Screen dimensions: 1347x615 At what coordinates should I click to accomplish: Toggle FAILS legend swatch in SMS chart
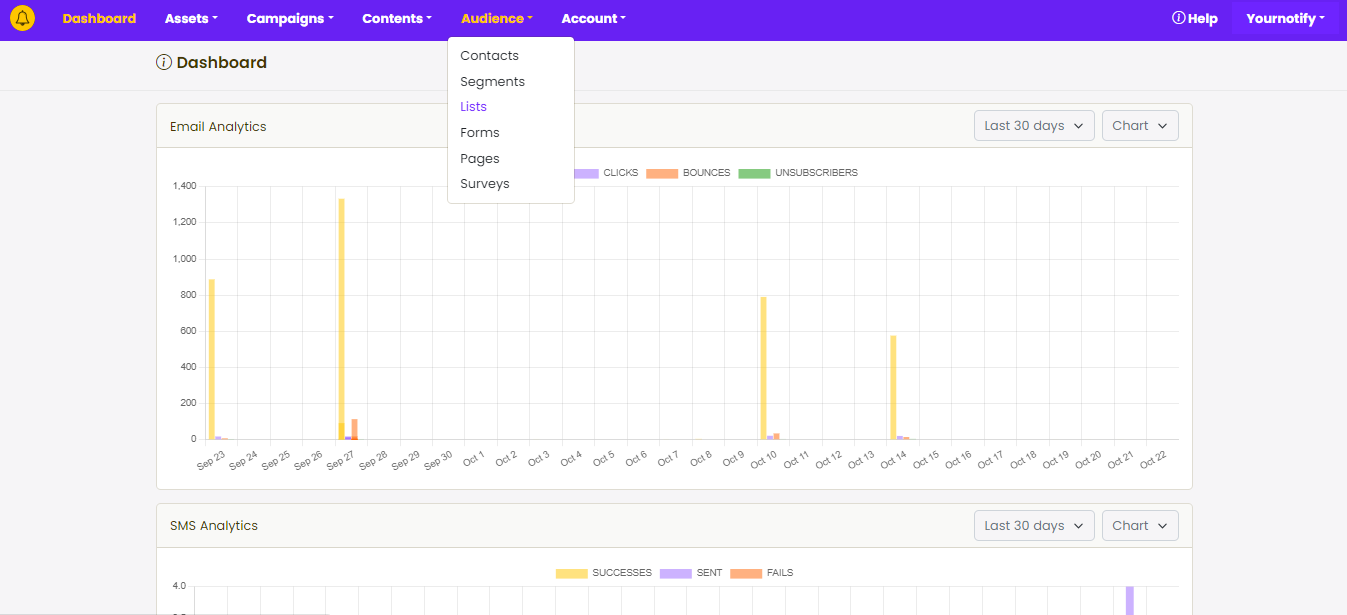click(746, 573)
